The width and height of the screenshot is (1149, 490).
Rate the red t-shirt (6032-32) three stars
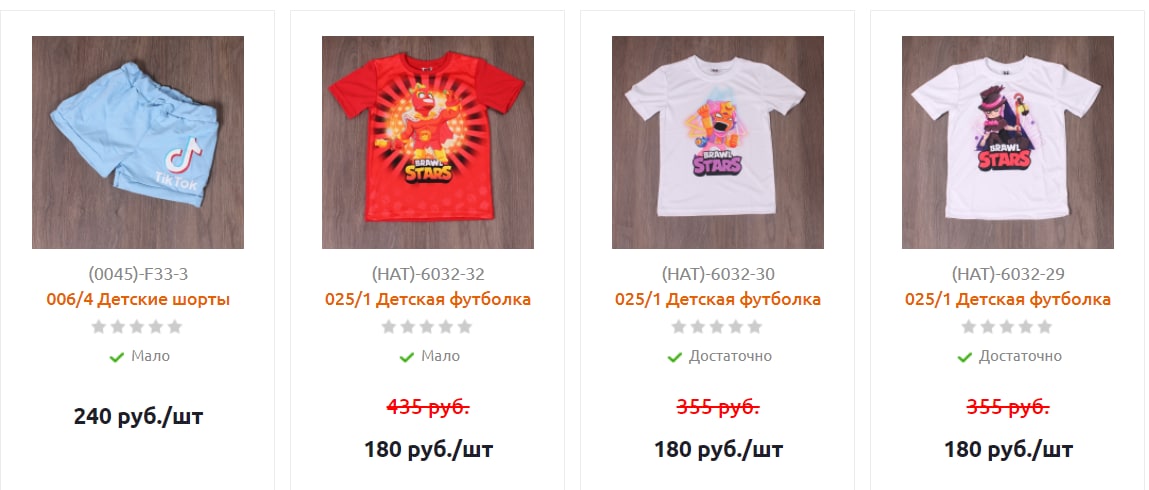coord(427,327)
